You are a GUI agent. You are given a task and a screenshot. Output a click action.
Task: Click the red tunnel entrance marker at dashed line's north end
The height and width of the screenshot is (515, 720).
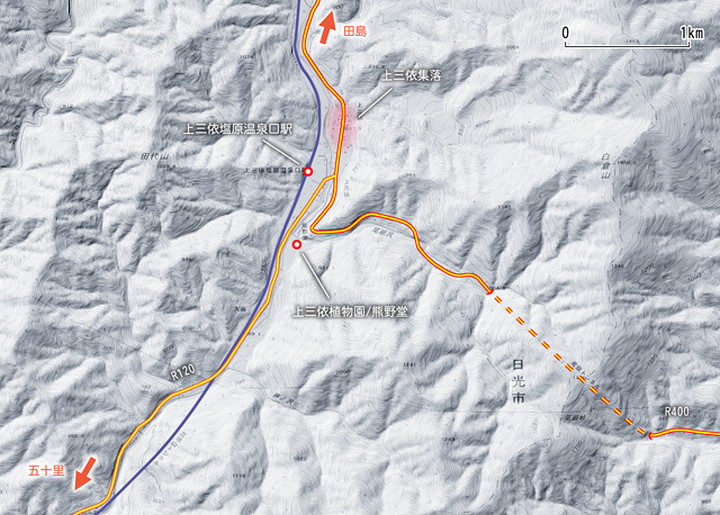tap(490, 291)
